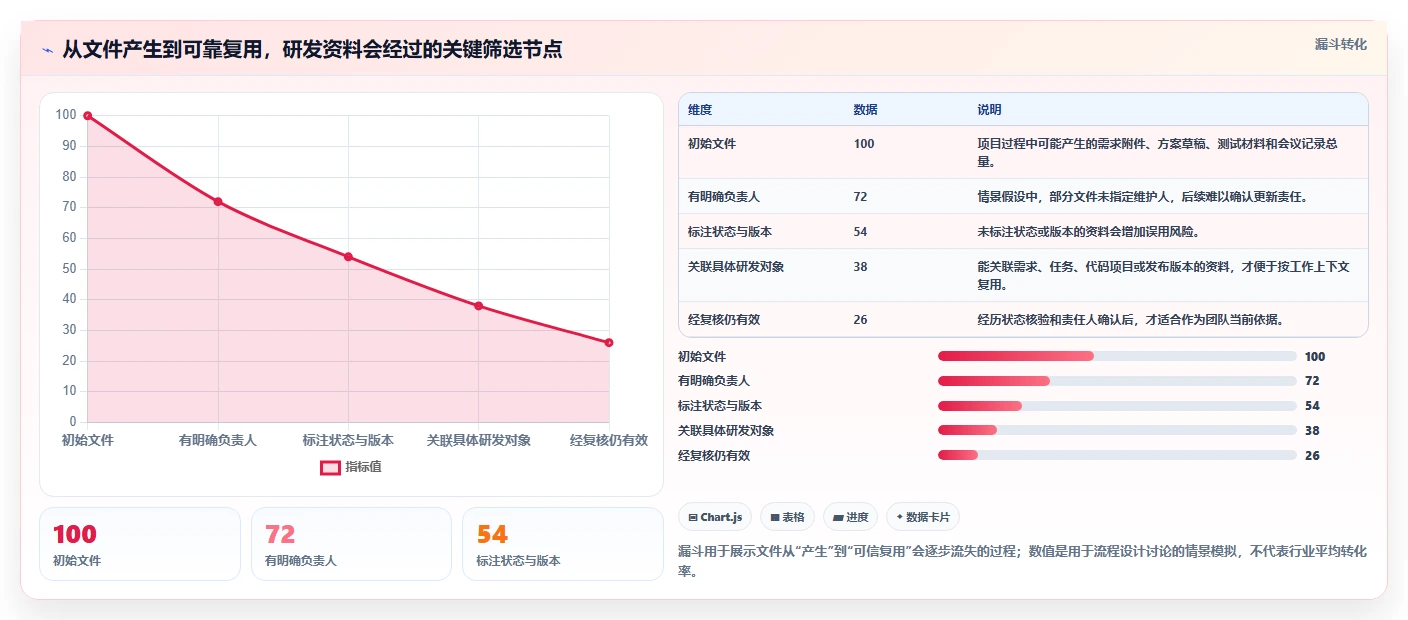This screenshot has width=1408, height=620.
Task: Click the 维度 column header
Action: (700, 110)
